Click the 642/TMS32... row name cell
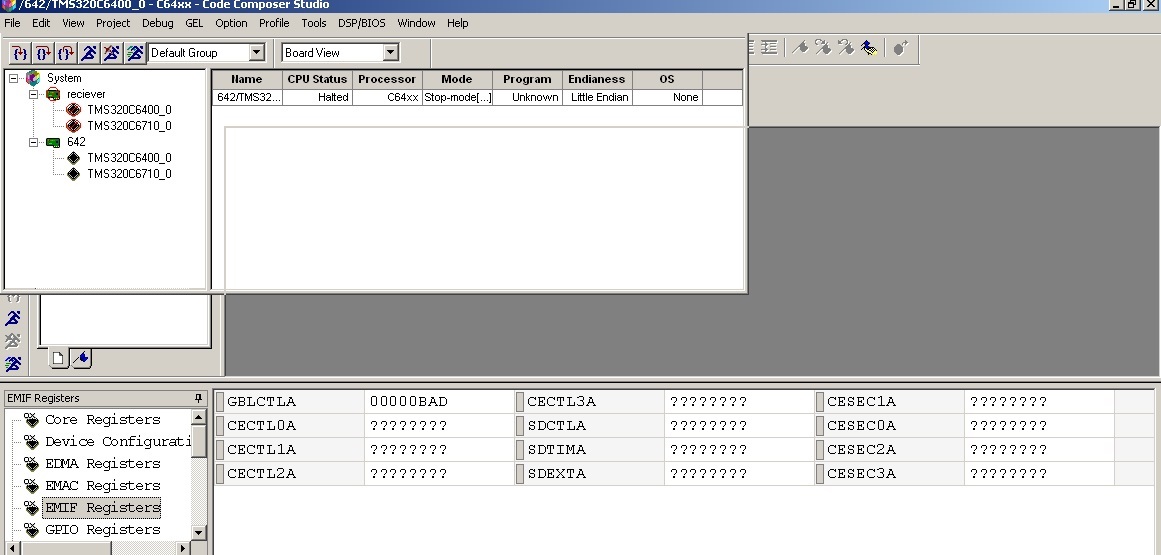 pyautogui.click(x=248, y=97)
